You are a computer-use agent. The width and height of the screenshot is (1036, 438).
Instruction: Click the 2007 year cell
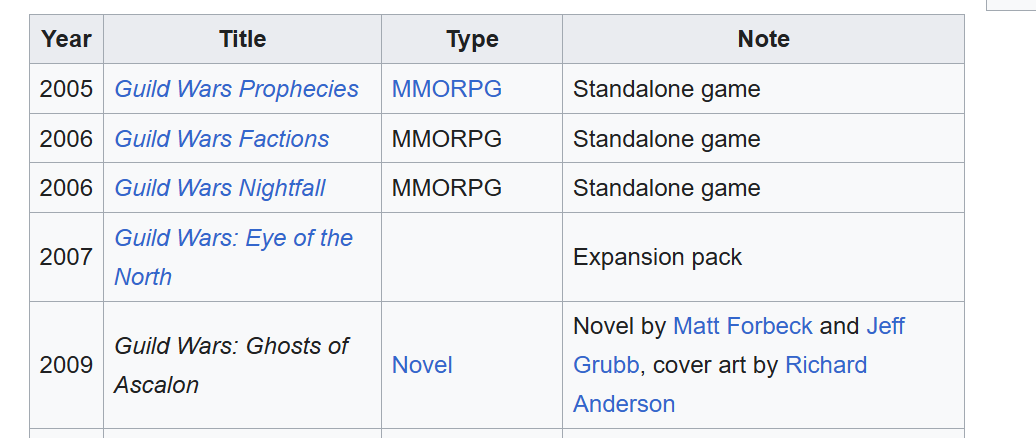coord(66,257)
